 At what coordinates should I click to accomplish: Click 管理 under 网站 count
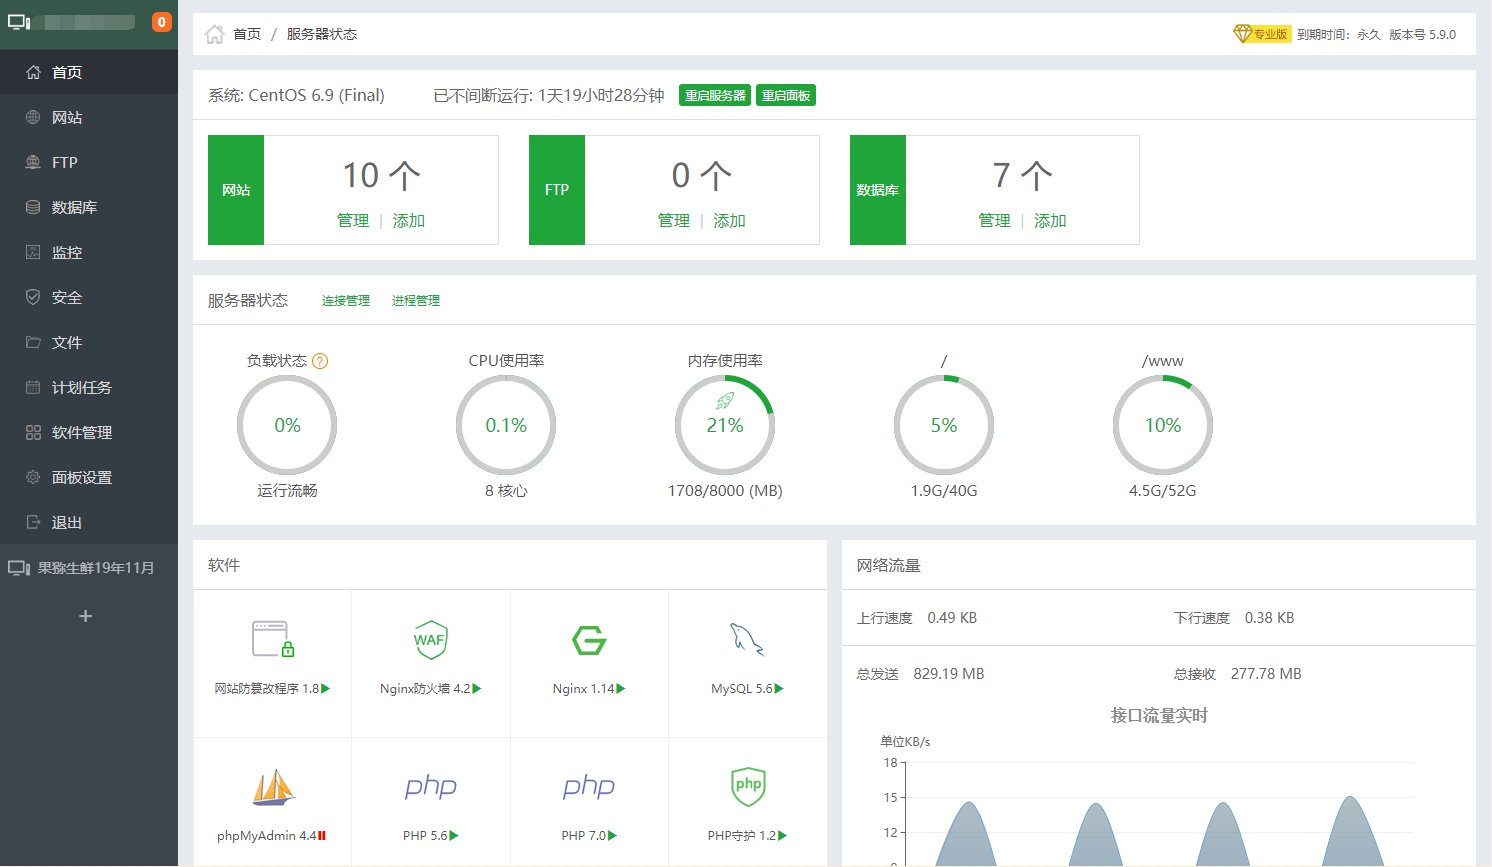353,220
